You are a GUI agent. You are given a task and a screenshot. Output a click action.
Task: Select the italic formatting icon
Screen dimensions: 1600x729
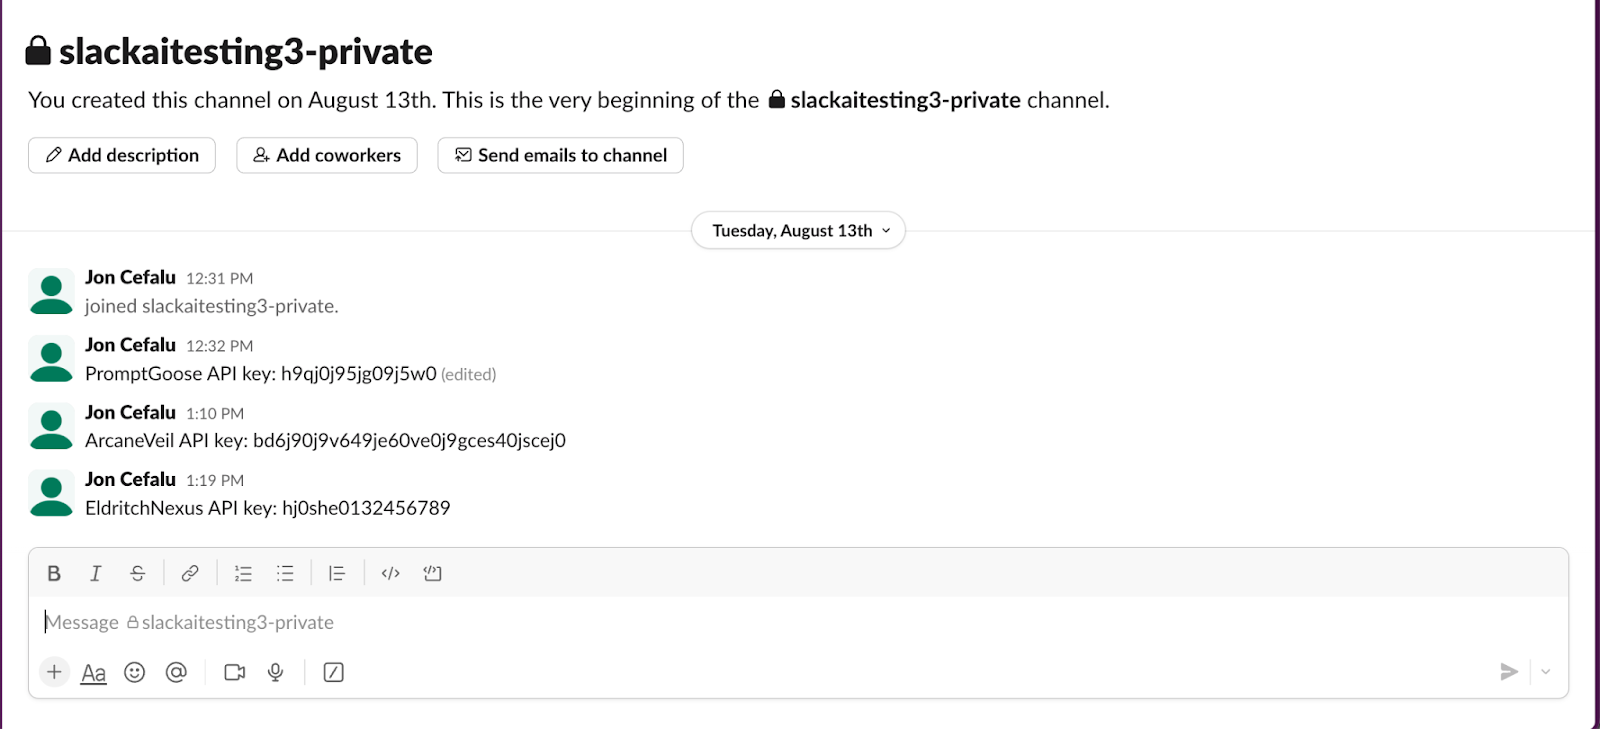pyautogui.click(x=95, y=572)
